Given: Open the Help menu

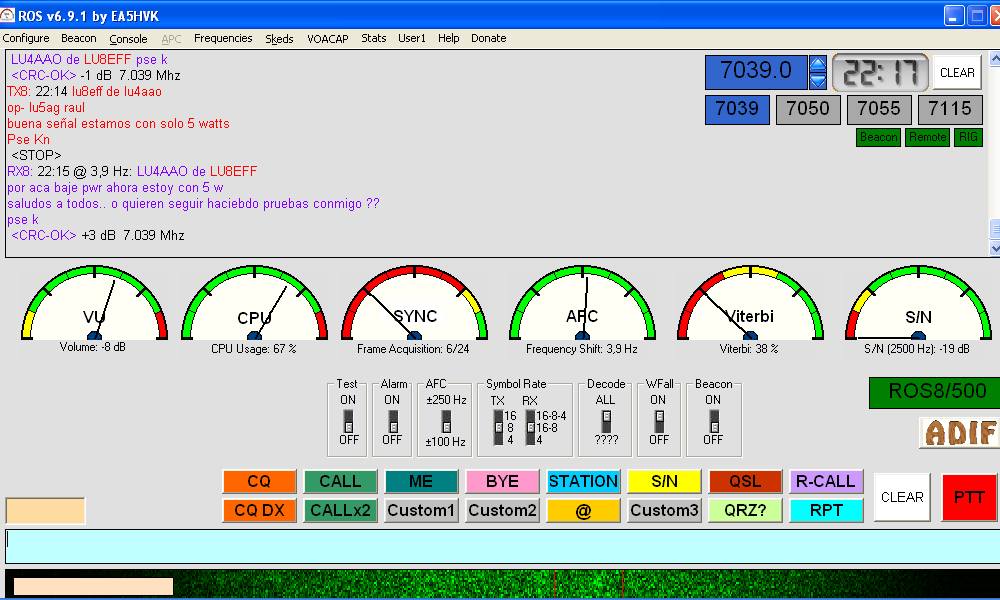Looking at the screenshot, I should (x=448, y=38).
